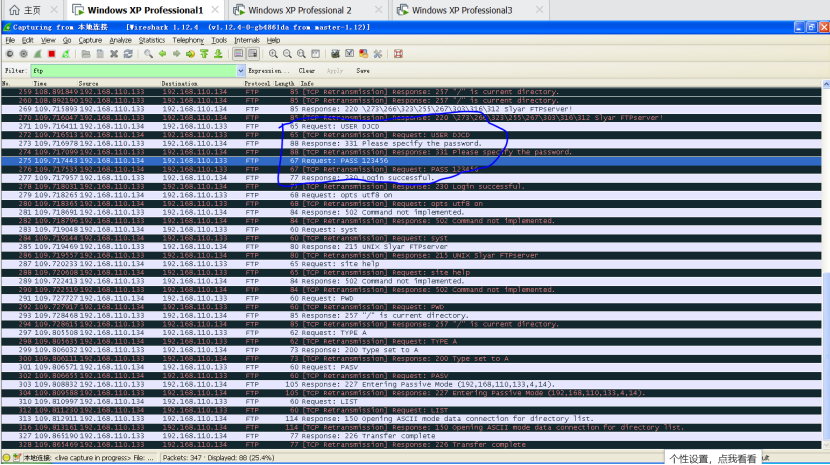The height and width of the screenshot is (465, 830).
Task: Open the Go menu
Action: (x=67, y=40)
